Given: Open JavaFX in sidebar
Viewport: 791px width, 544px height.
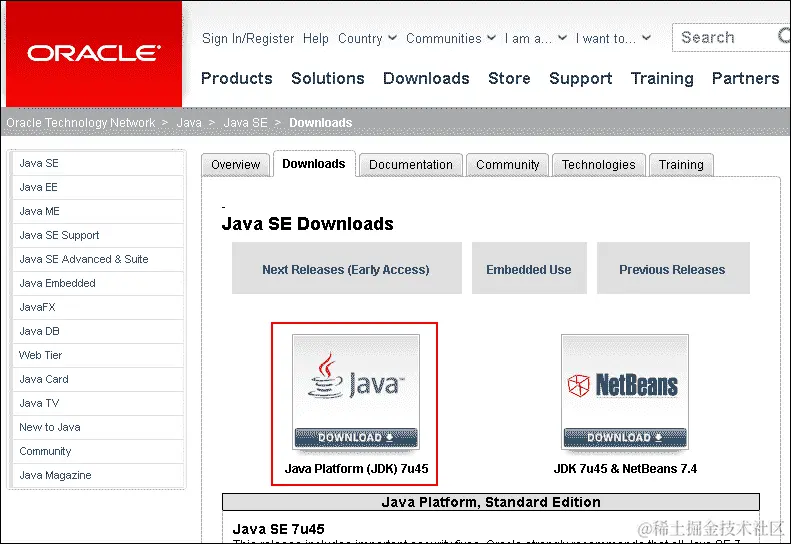Looking at the screenshot, I should tap(98, 307).
